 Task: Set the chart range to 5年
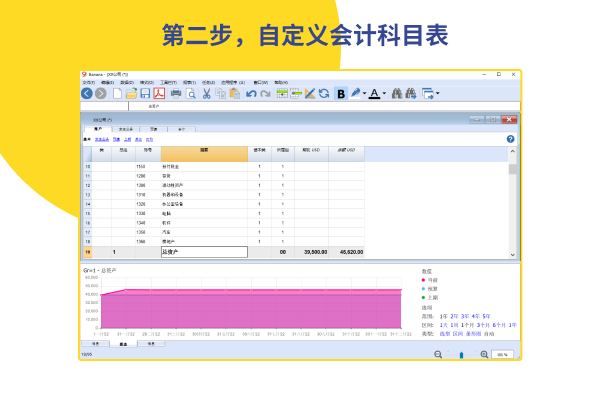[x=486, y=317]
